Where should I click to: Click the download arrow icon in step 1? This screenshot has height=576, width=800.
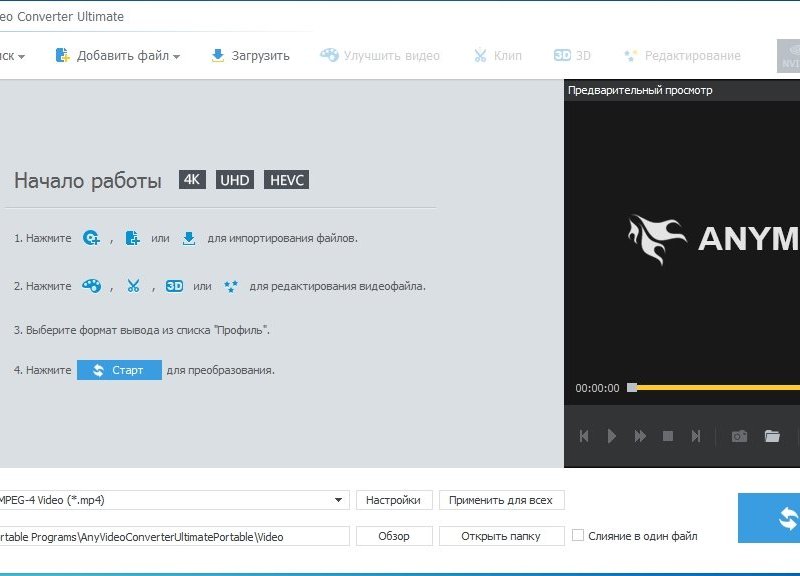(189, 238)
